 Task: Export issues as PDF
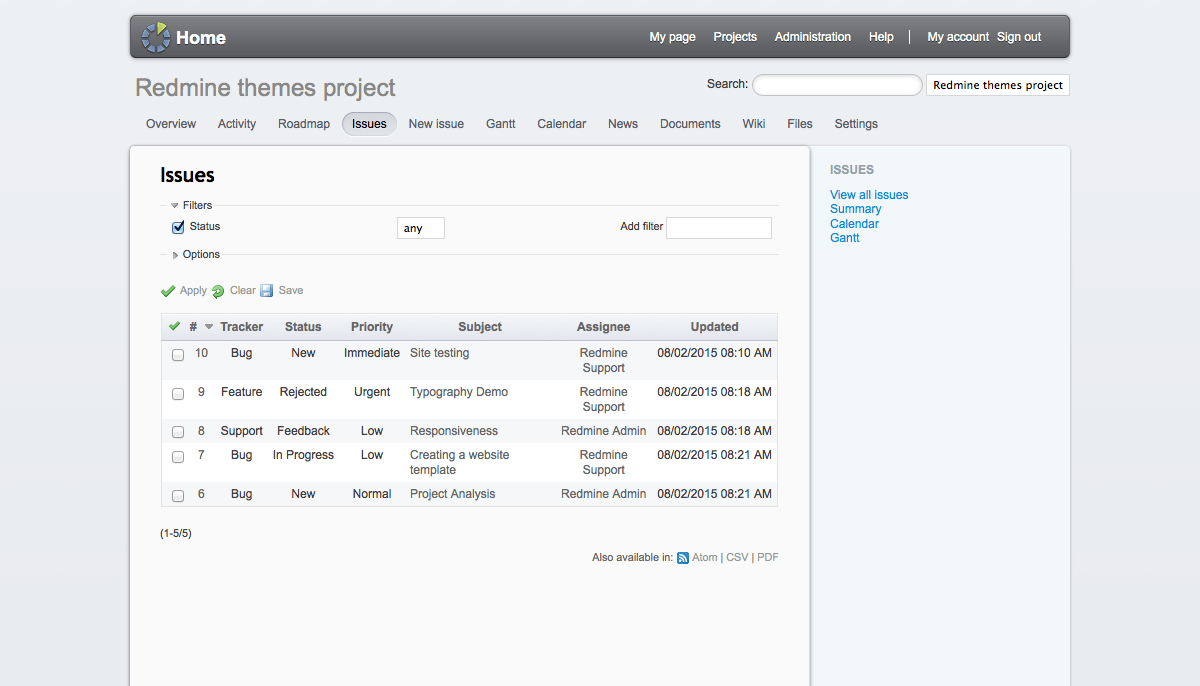[x=768, y=558]
